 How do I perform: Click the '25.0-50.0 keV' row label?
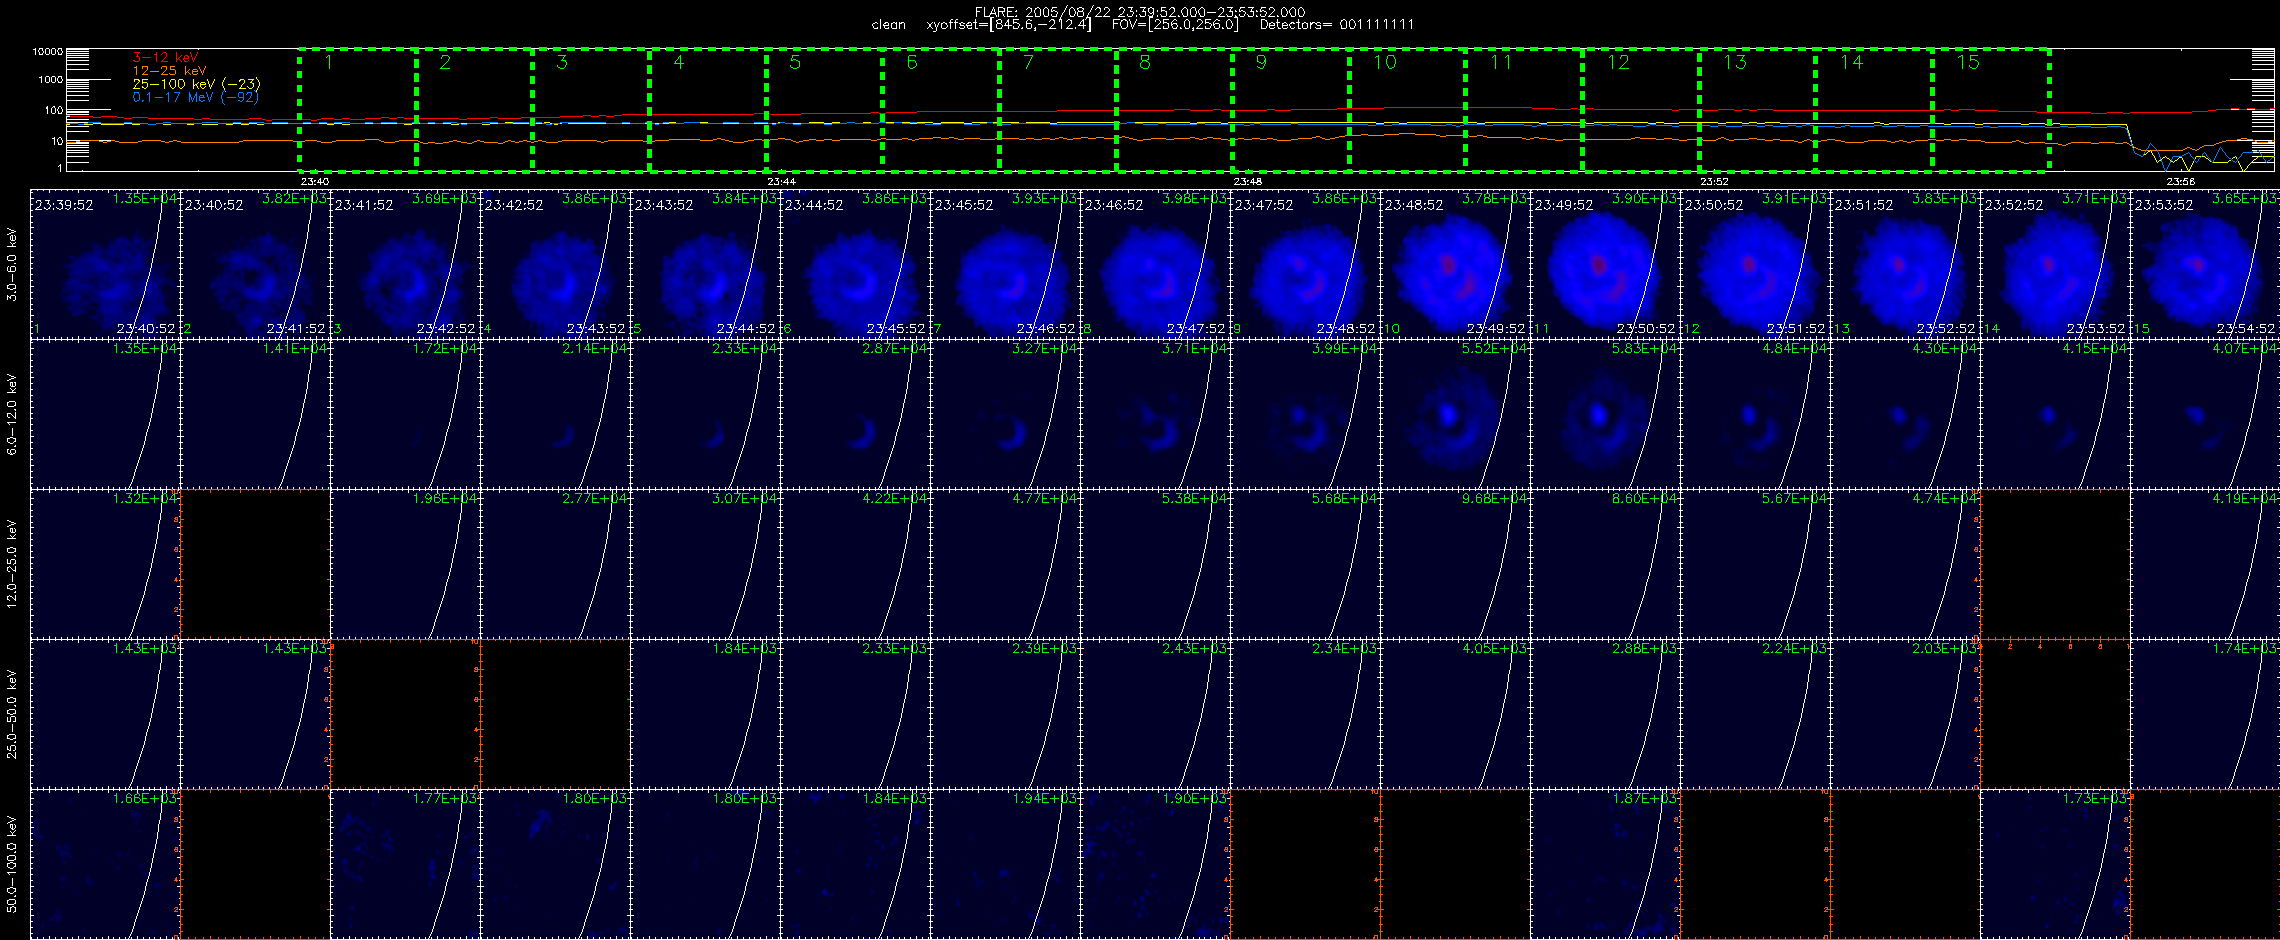point(12,714)
